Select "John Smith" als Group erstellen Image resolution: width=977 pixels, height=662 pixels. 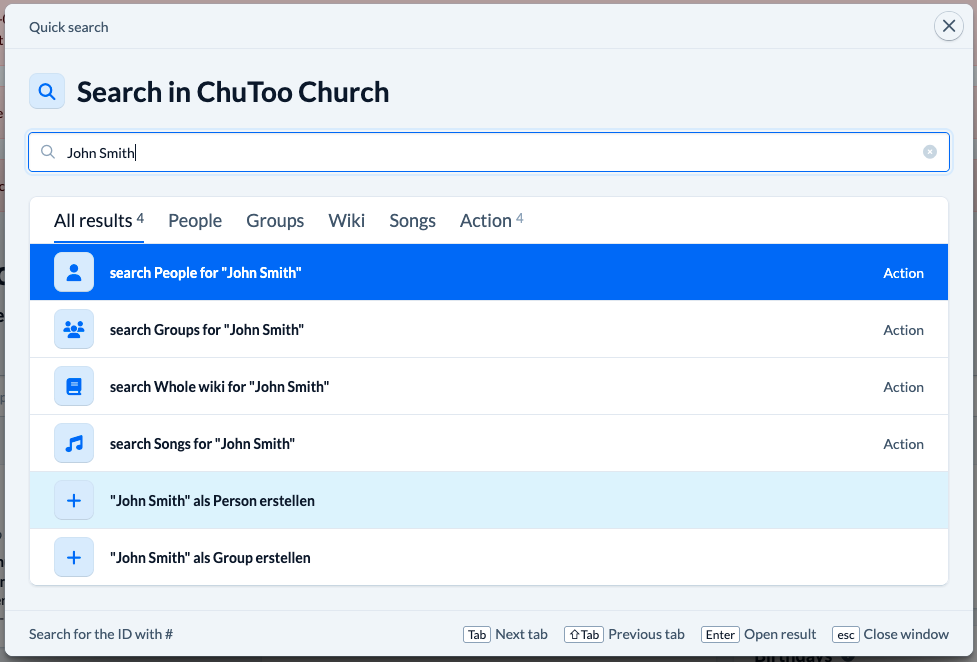click(210, 558)
